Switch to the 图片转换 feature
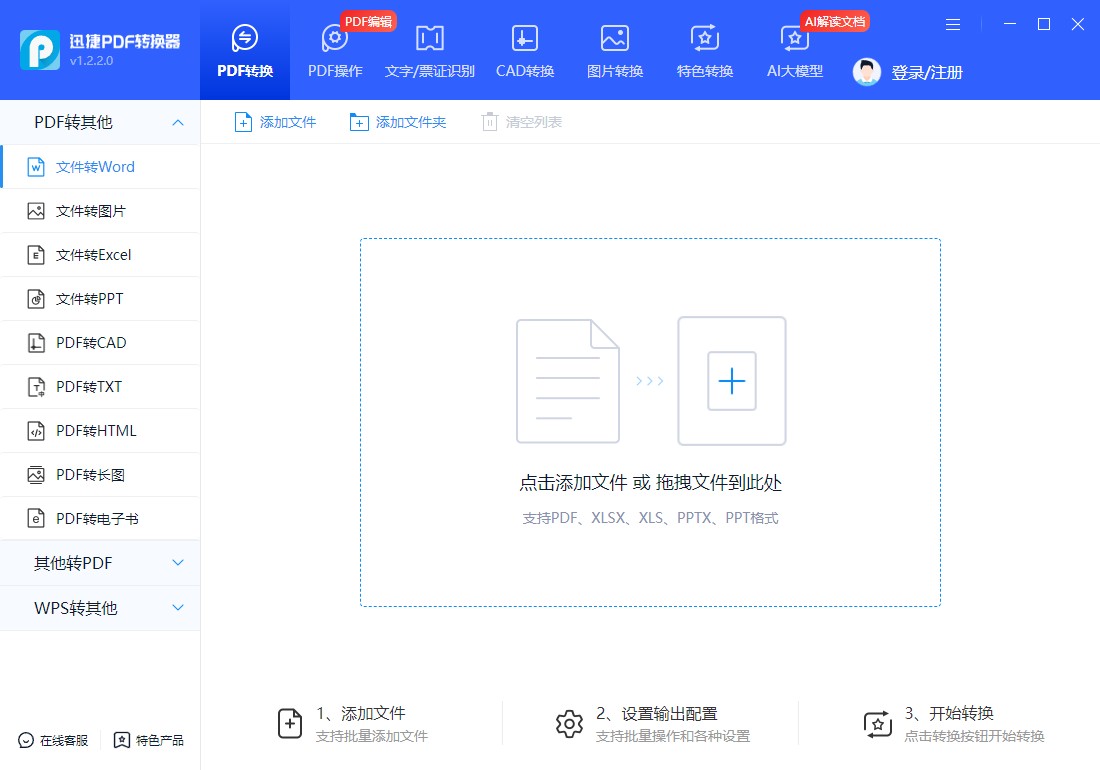Screen dimensions: 1100x770 [614, 50]
